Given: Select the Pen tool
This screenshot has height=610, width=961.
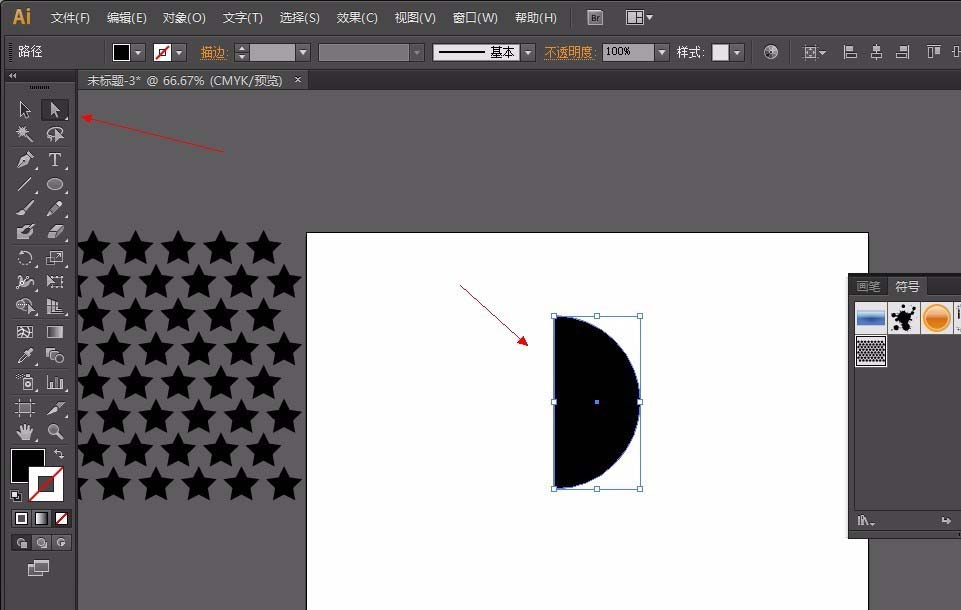Looking at the screenshot, I should pos(24,160).
